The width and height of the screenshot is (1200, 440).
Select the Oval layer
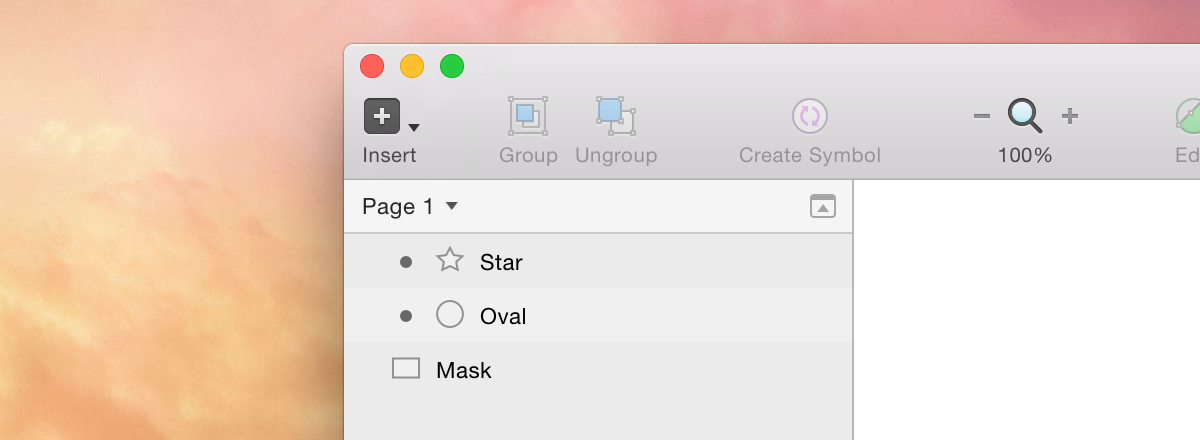(x=598, y=315)
